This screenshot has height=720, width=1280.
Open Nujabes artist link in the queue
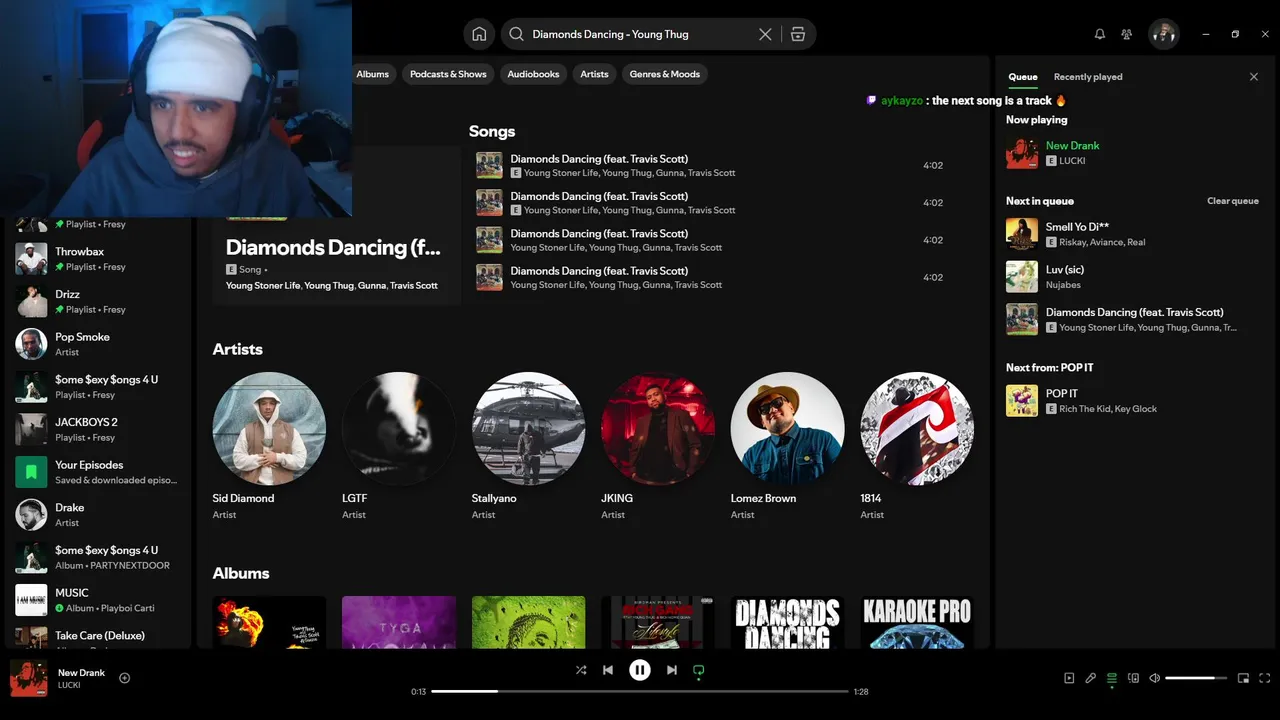tap(1063, 285)
